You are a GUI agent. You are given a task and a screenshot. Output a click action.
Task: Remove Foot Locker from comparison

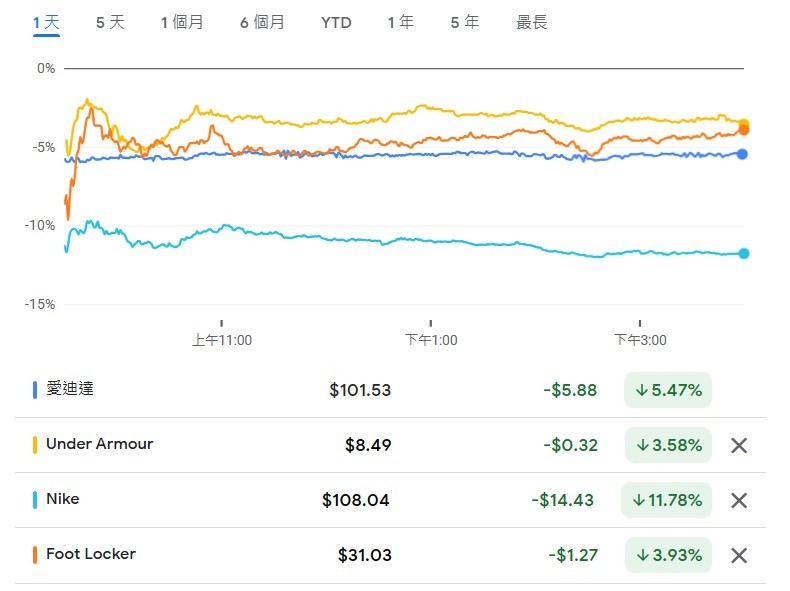(739, 555)
